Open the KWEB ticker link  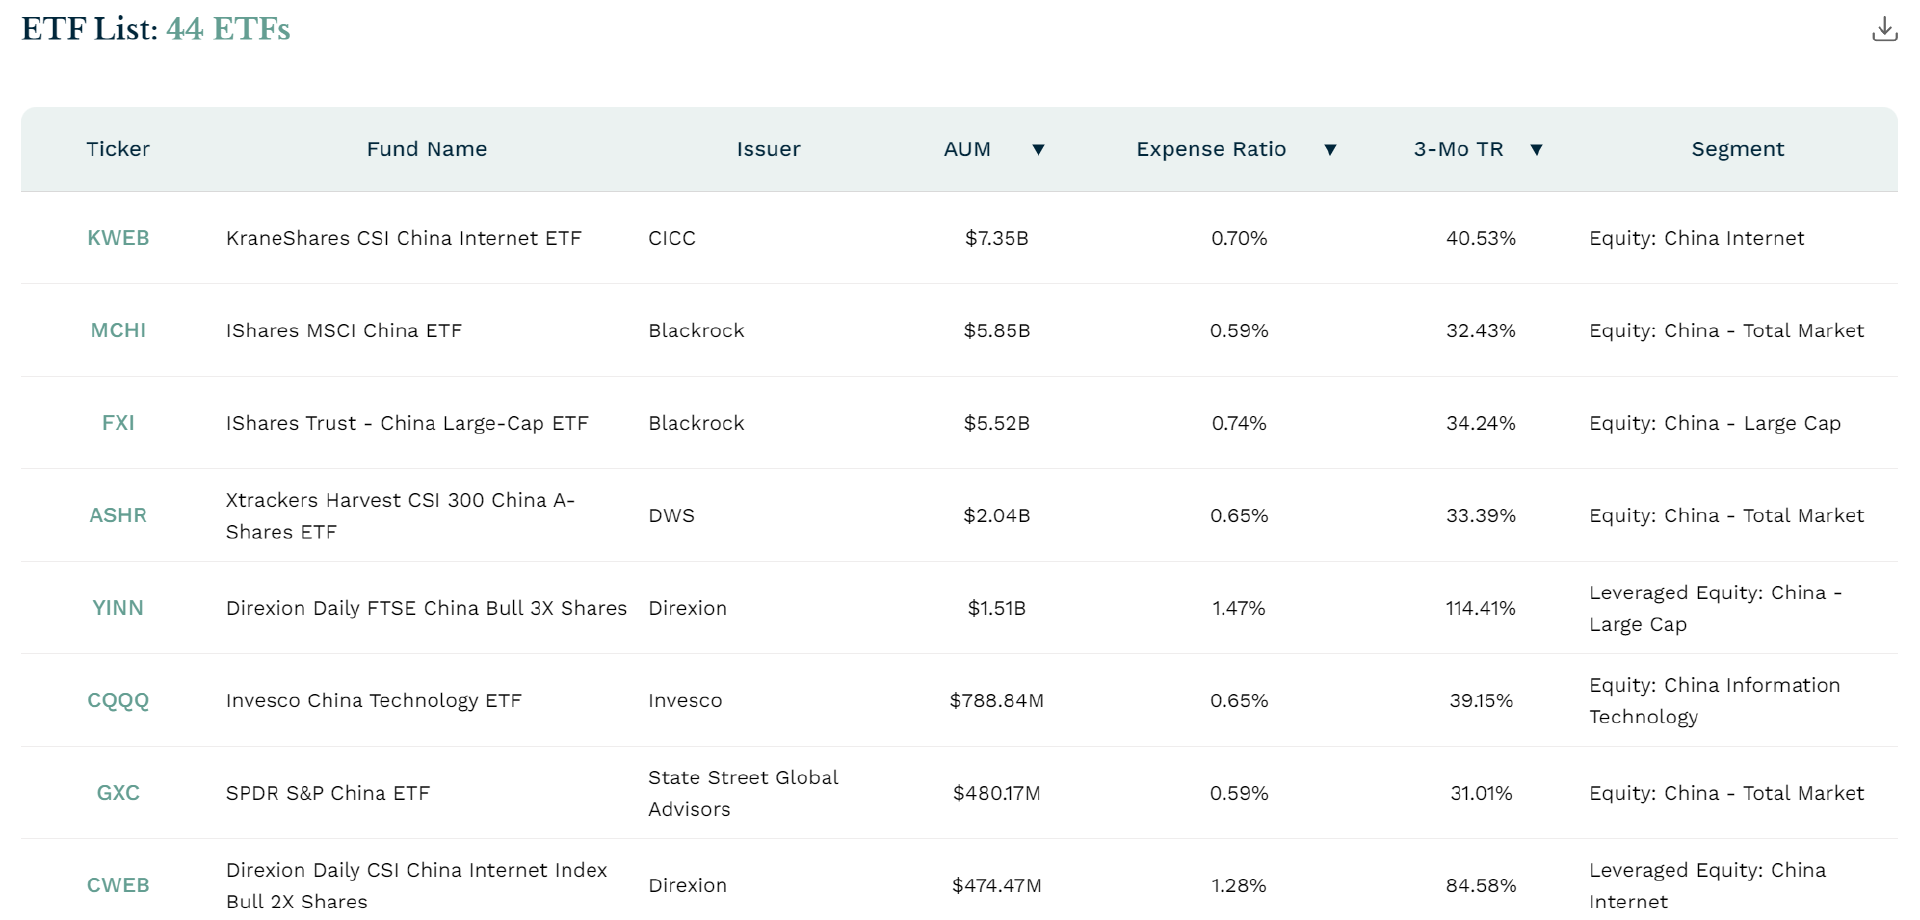click(118, 238)
